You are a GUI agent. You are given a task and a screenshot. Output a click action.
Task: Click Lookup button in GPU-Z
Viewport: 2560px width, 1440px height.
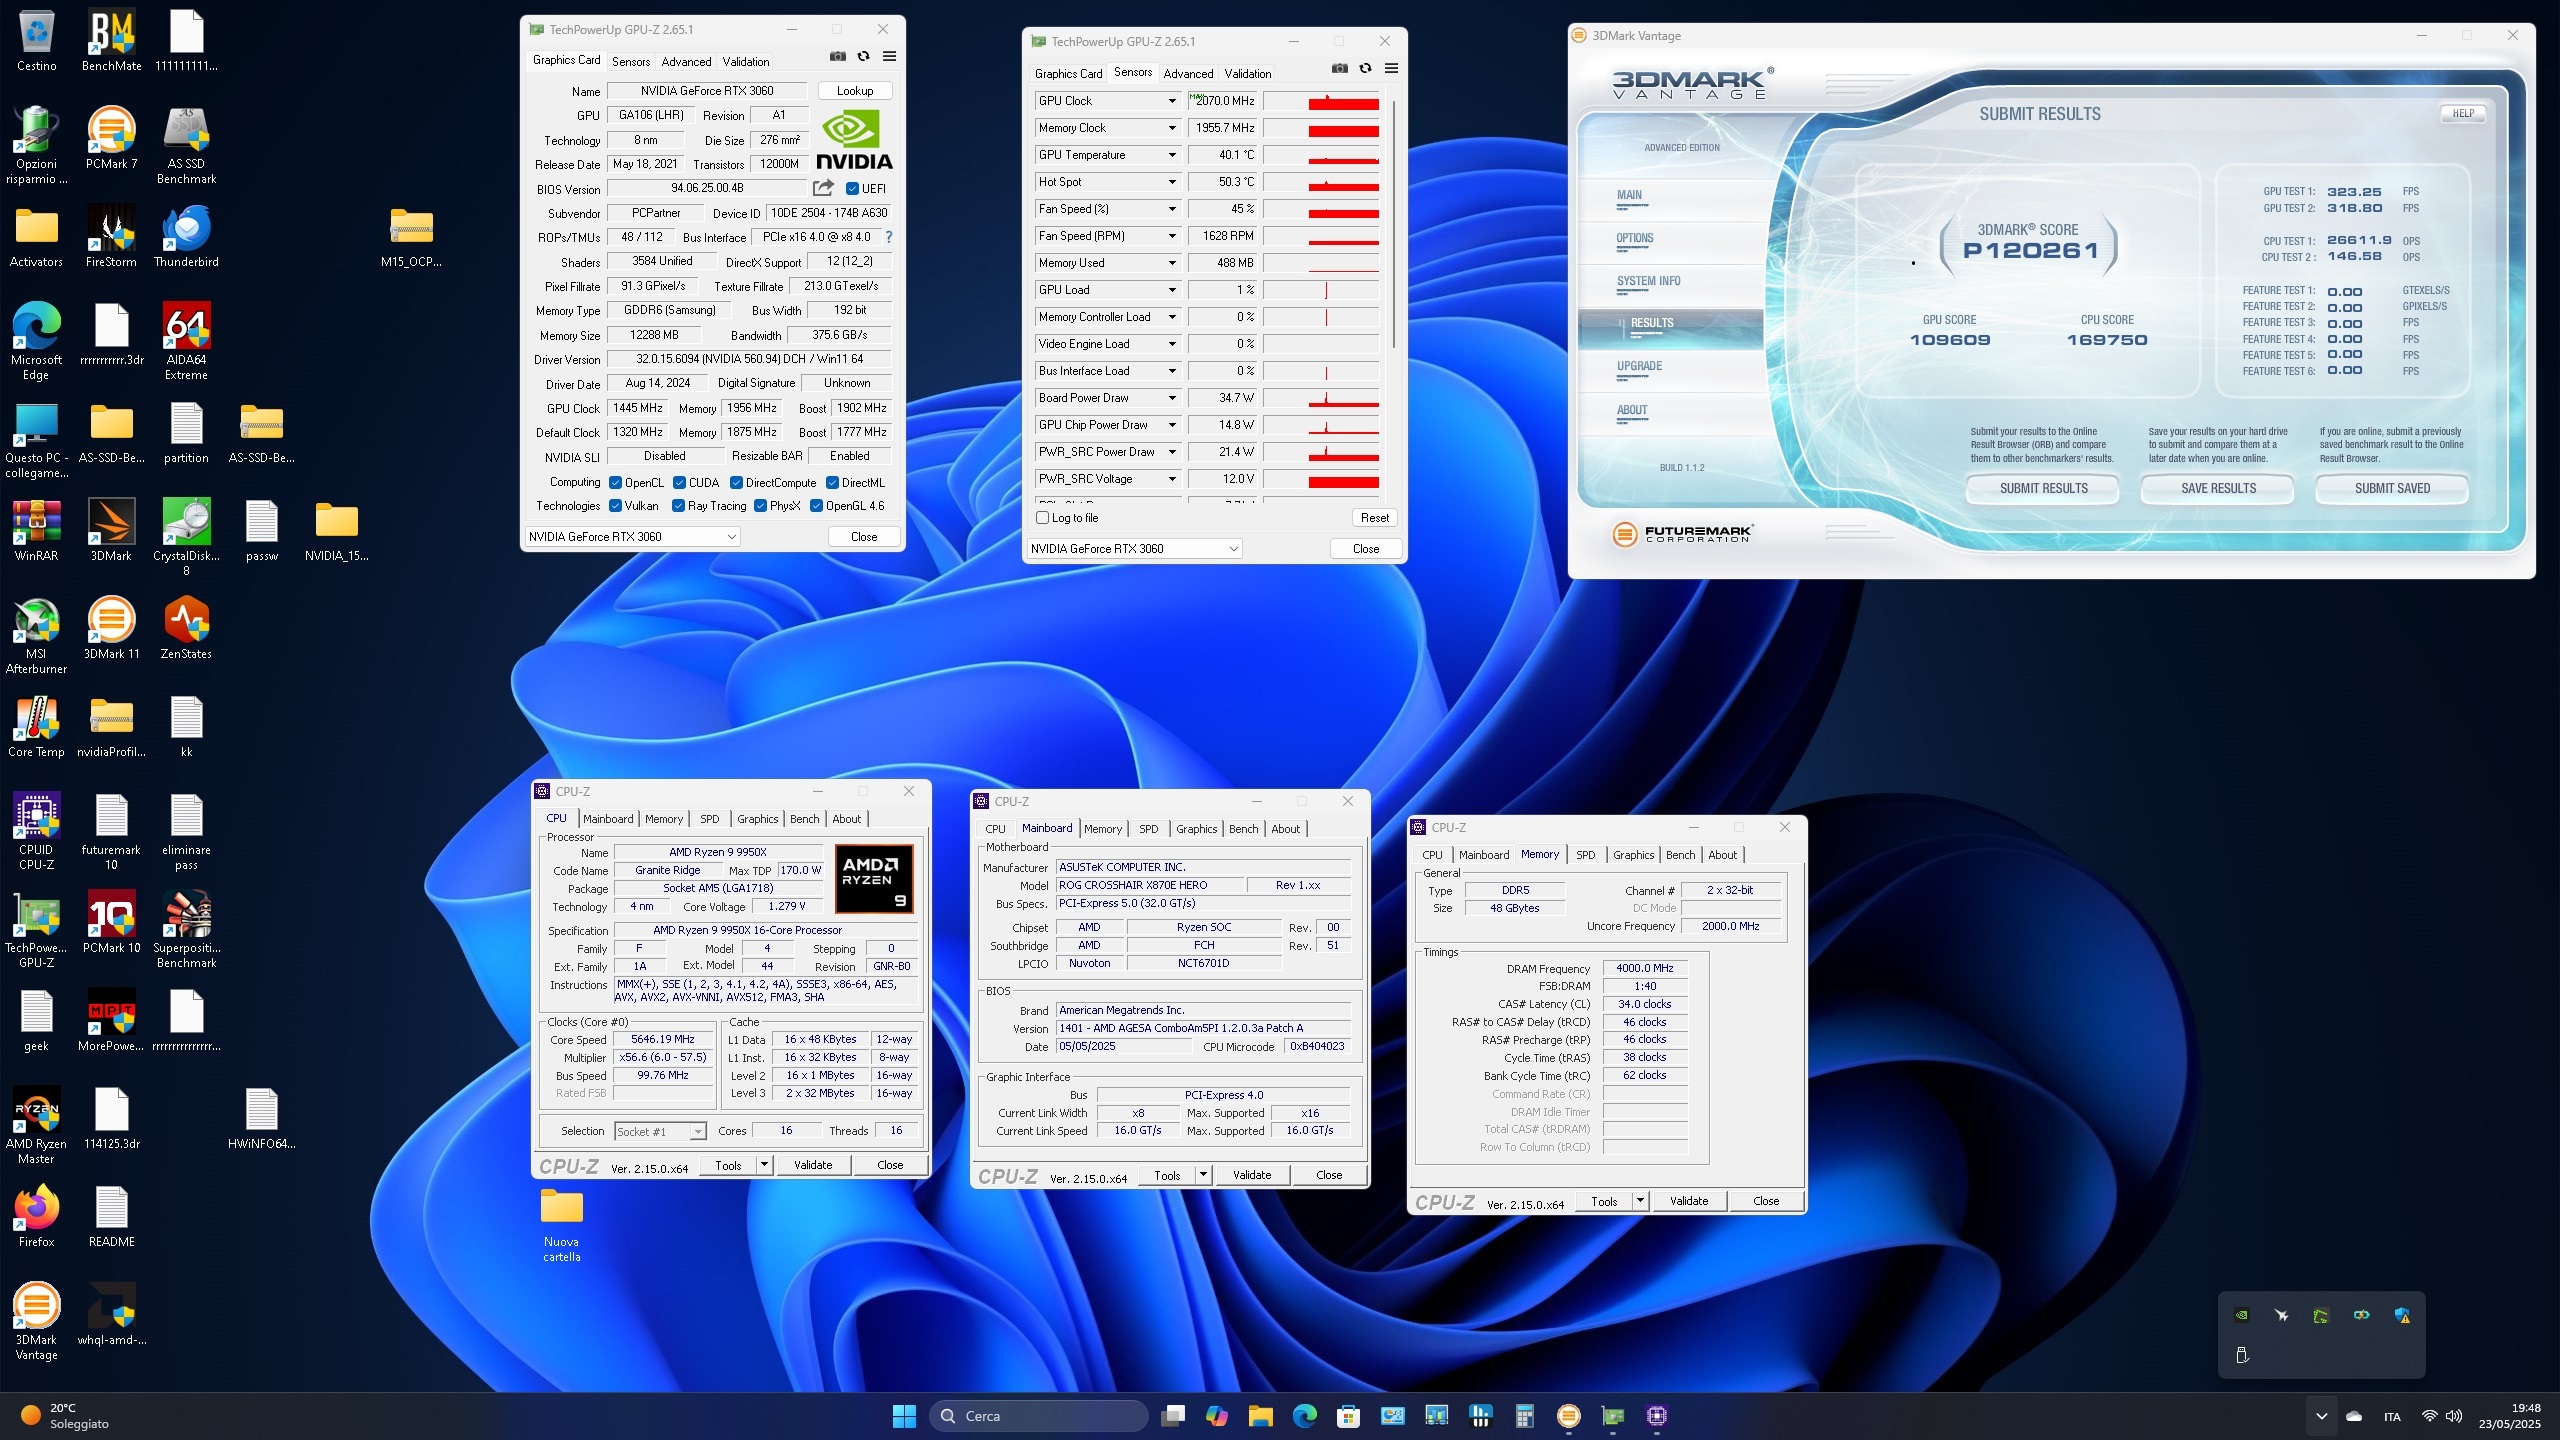(855, 90)
